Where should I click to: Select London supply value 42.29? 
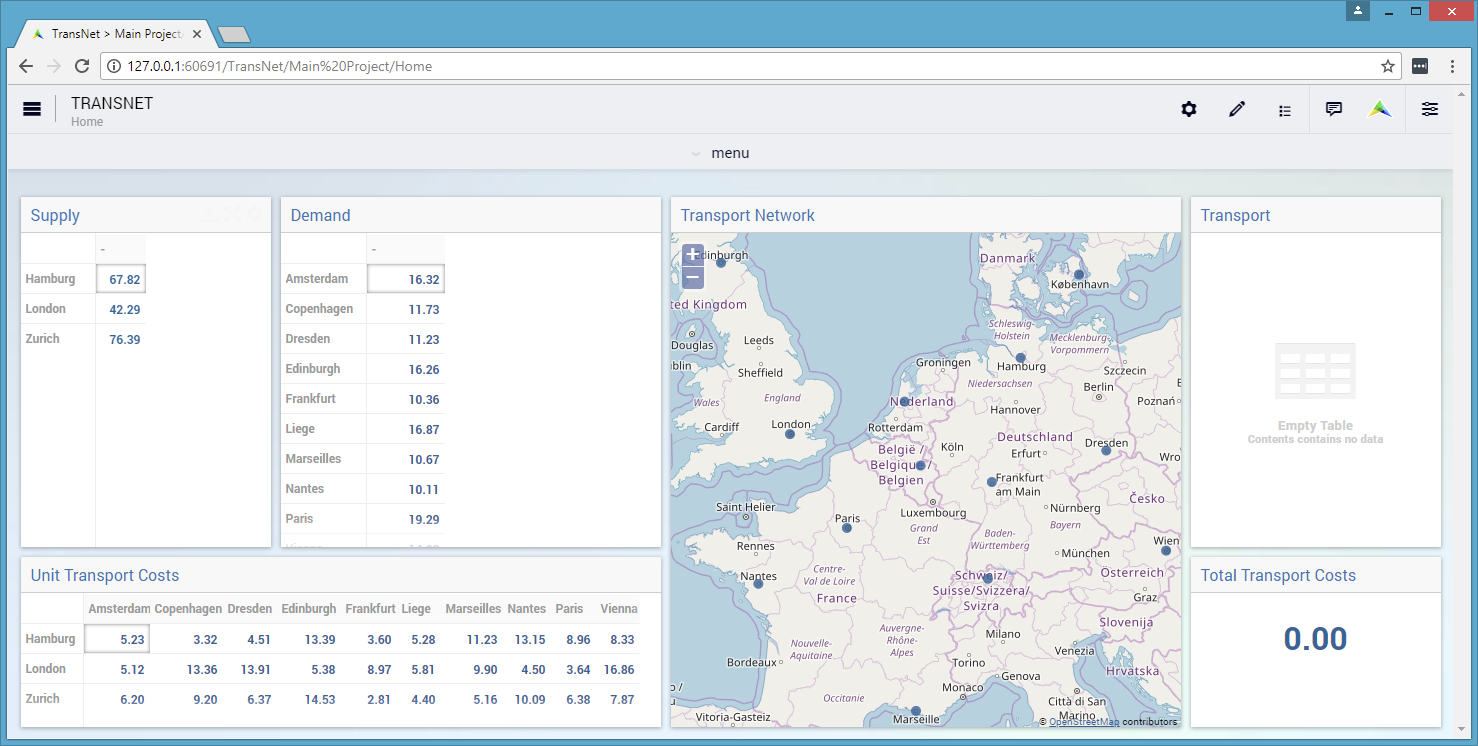[121, 309]
